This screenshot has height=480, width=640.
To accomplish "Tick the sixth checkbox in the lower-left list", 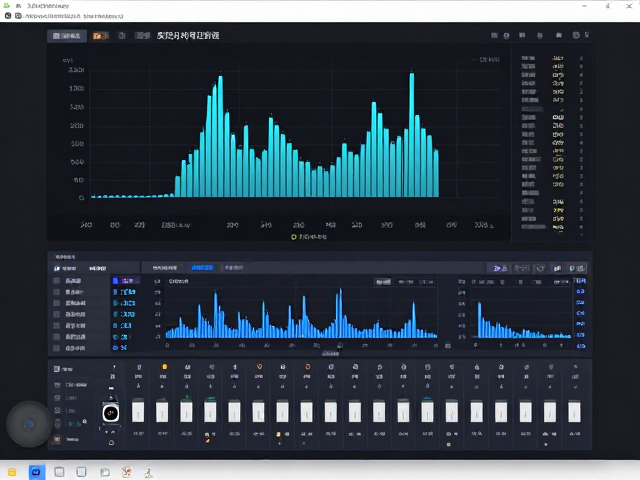I will [x=57, y=337].
